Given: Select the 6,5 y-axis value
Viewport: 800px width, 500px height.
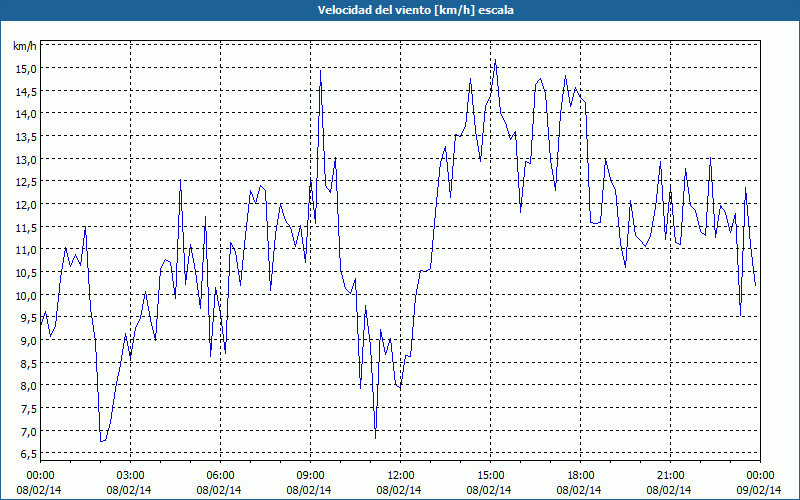Looking at the screenshot, I should click(x=28, y=454).
